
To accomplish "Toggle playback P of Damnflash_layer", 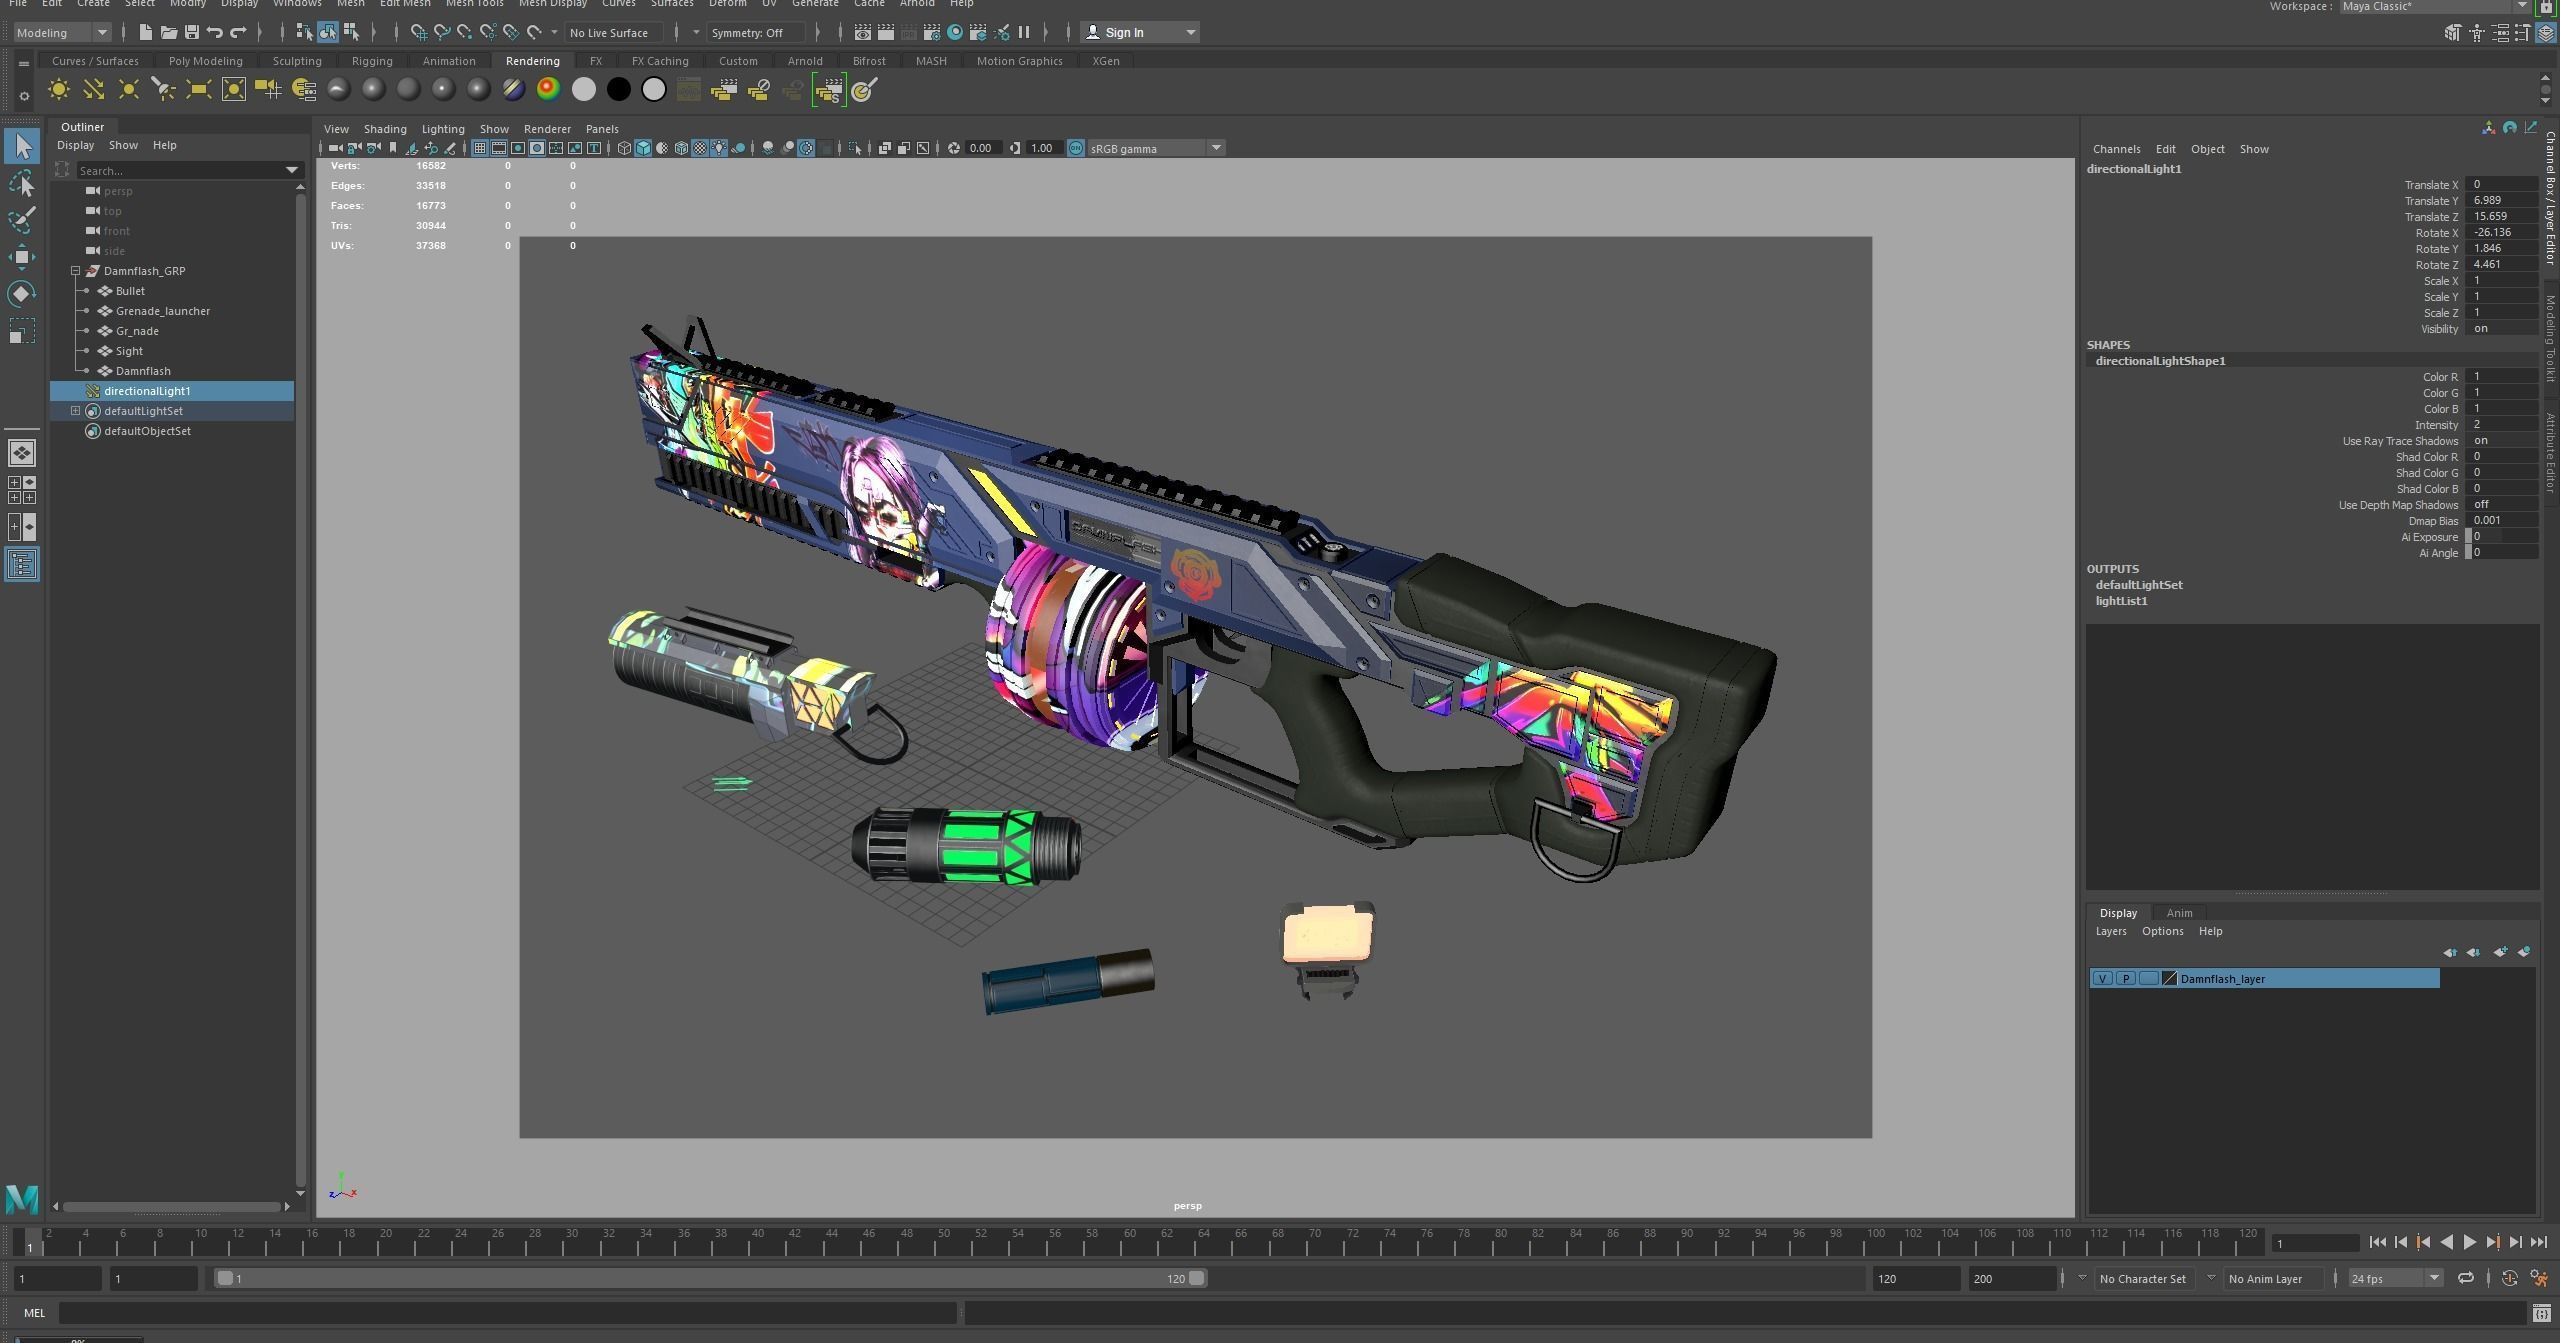I will click(x=2125, y=978).
